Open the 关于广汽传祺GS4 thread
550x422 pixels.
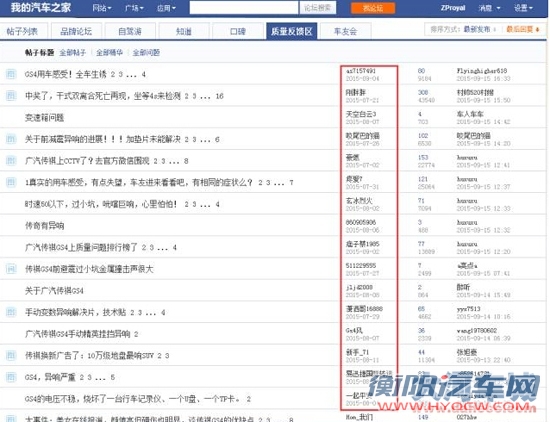[x=54, y=290]
